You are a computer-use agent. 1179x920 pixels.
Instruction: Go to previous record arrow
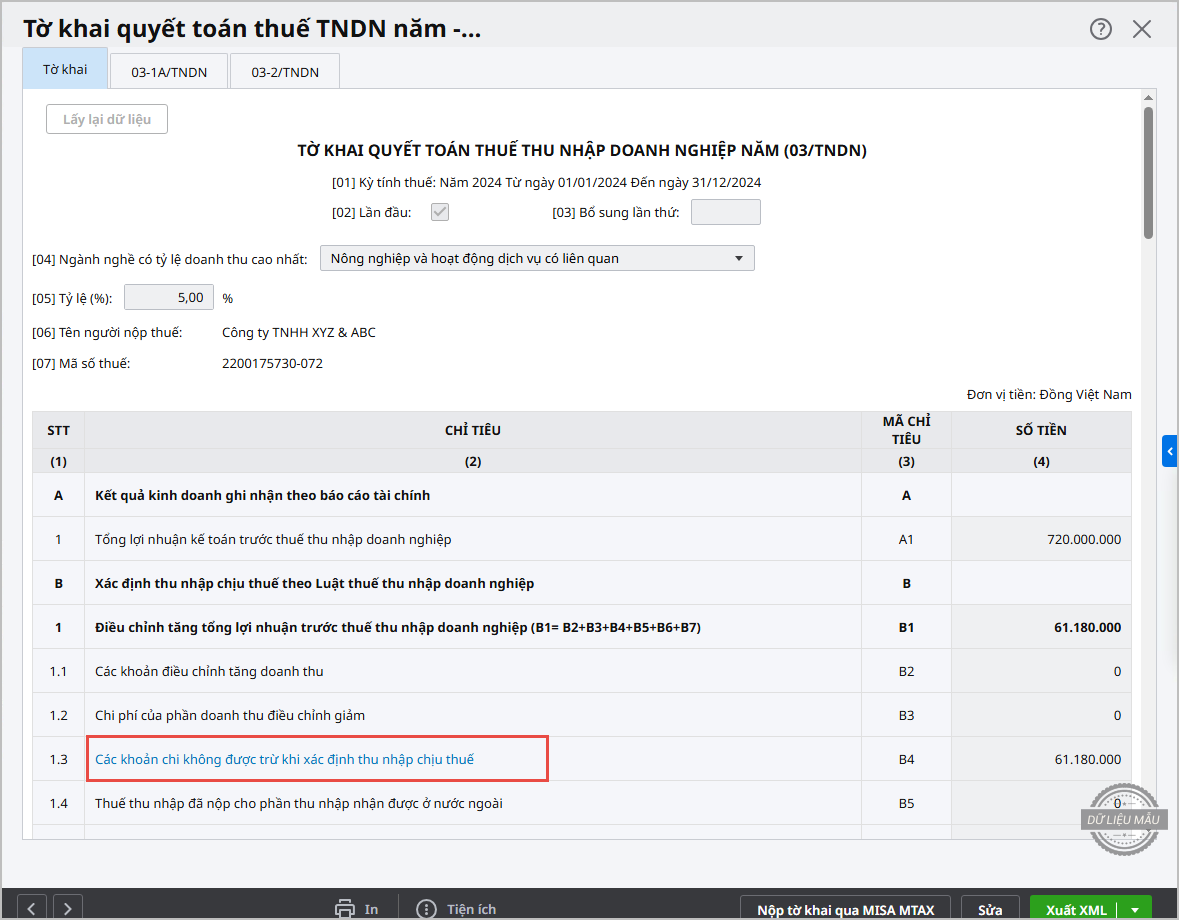pos(32,909)
